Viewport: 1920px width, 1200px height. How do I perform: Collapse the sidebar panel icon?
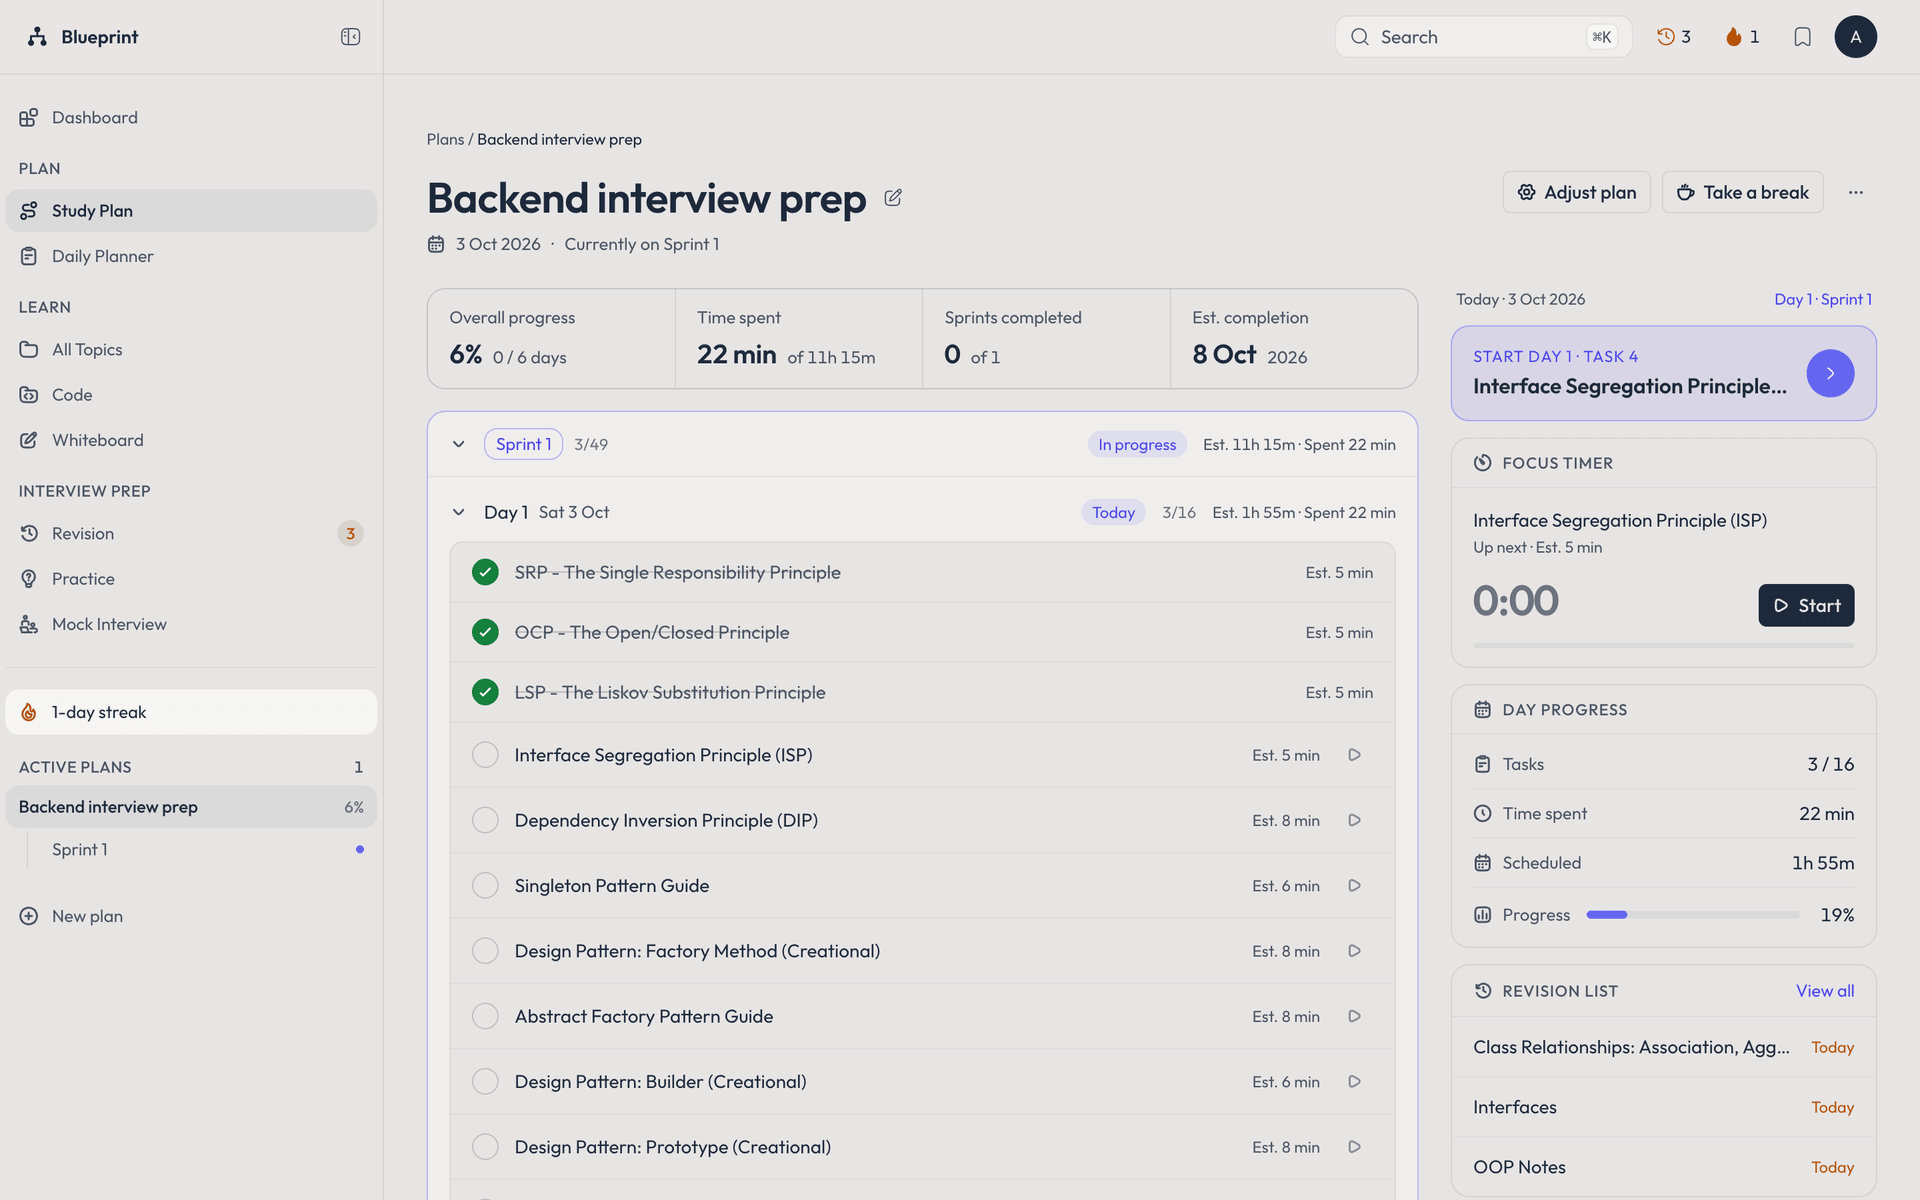[x=350, y=37]
